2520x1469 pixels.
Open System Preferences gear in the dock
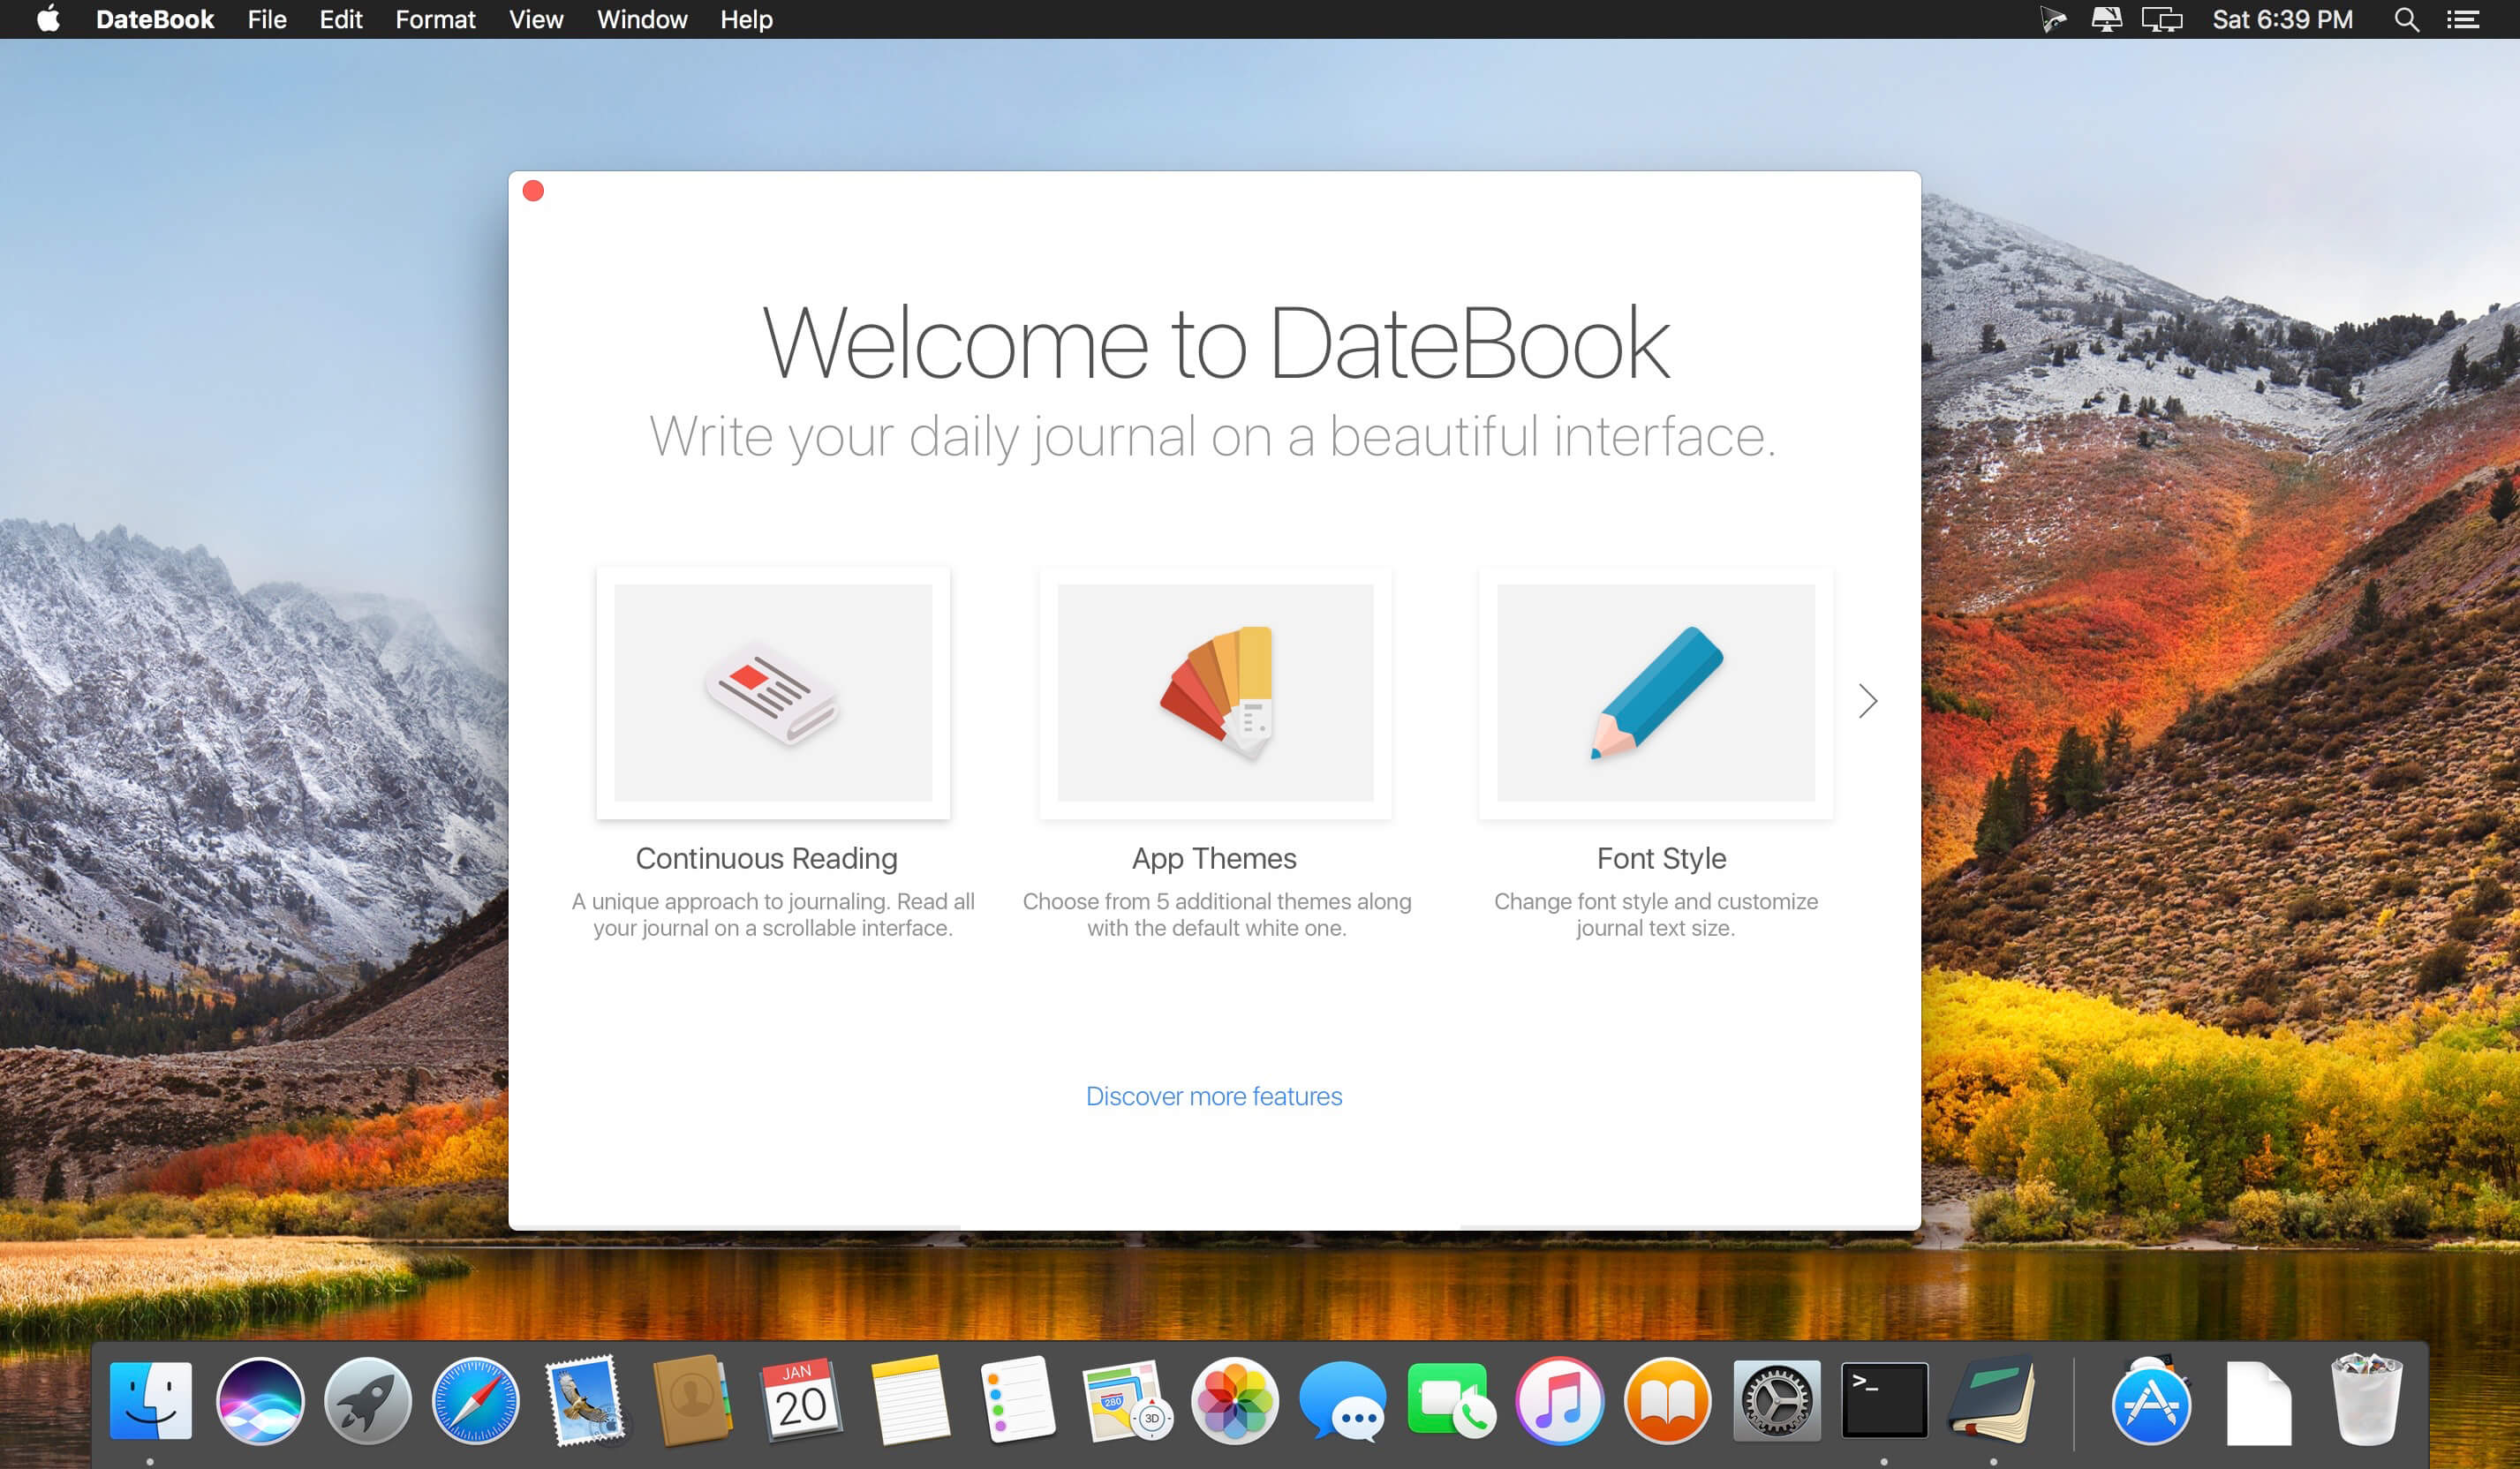(x=1776, y=1400)
